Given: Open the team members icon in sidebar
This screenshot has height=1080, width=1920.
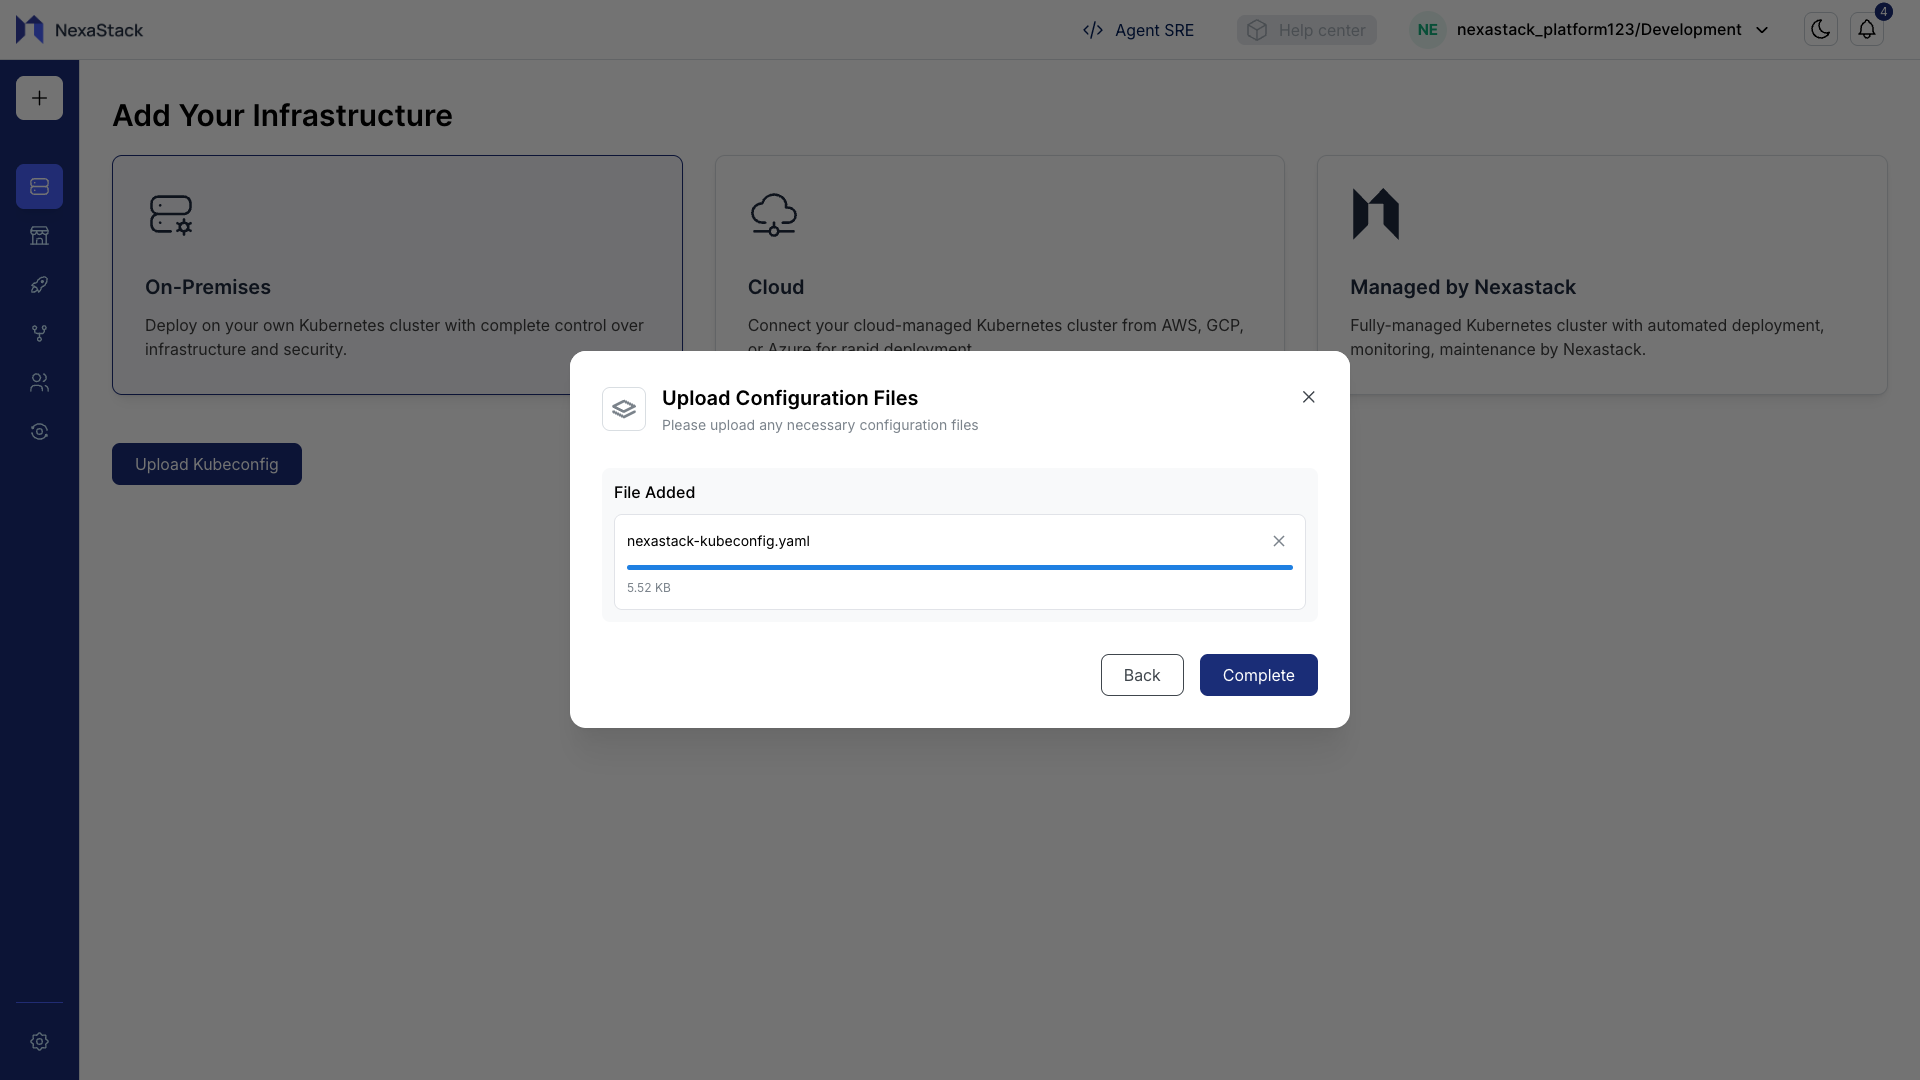Looking at the screenshot, I should pyautogui.click(x=39, y=382).
